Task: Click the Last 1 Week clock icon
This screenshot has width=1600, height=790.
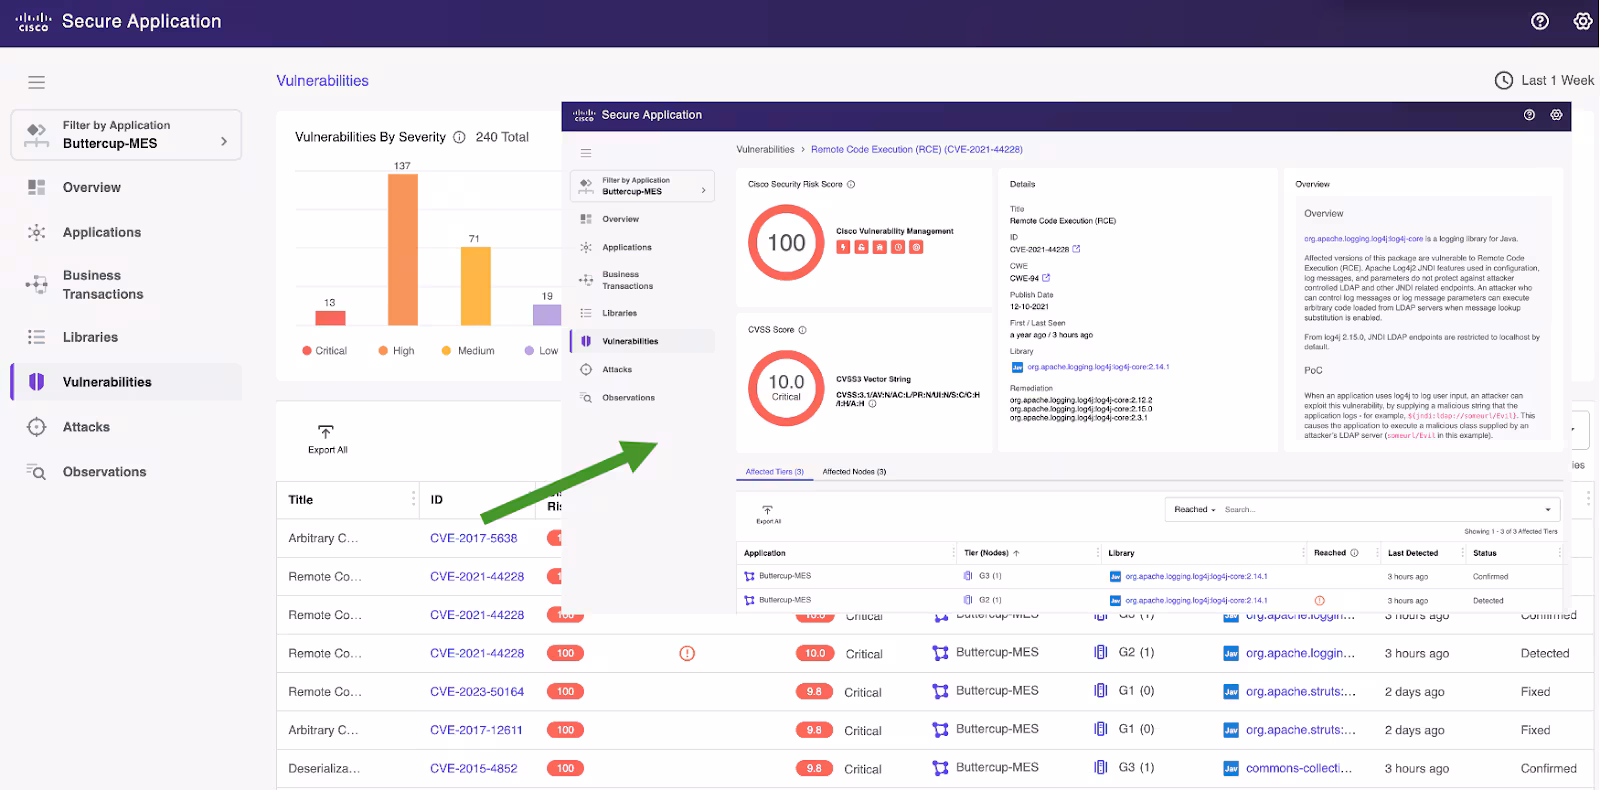Action: (1503, 81)
